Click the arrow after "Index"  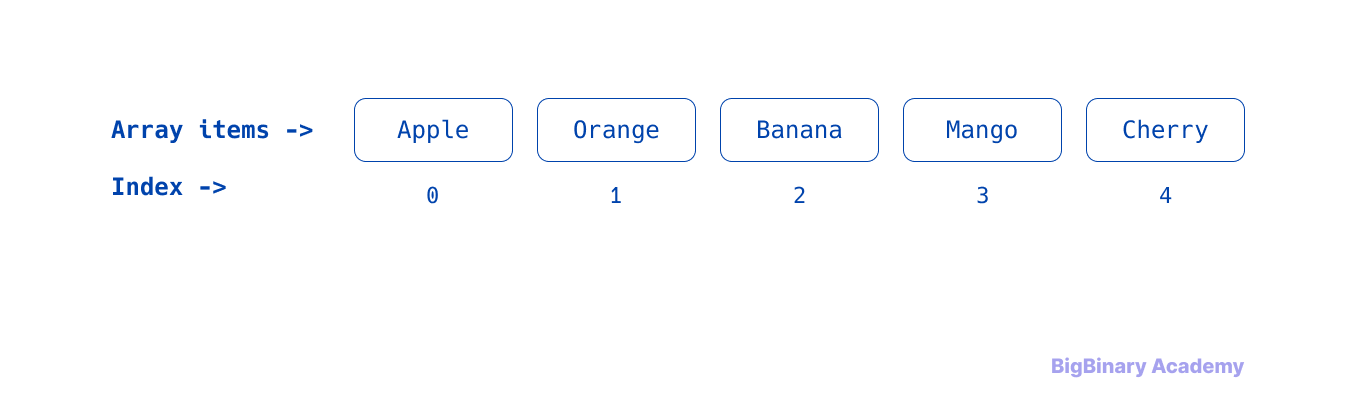pyautogui.click(x=212, y=187)
